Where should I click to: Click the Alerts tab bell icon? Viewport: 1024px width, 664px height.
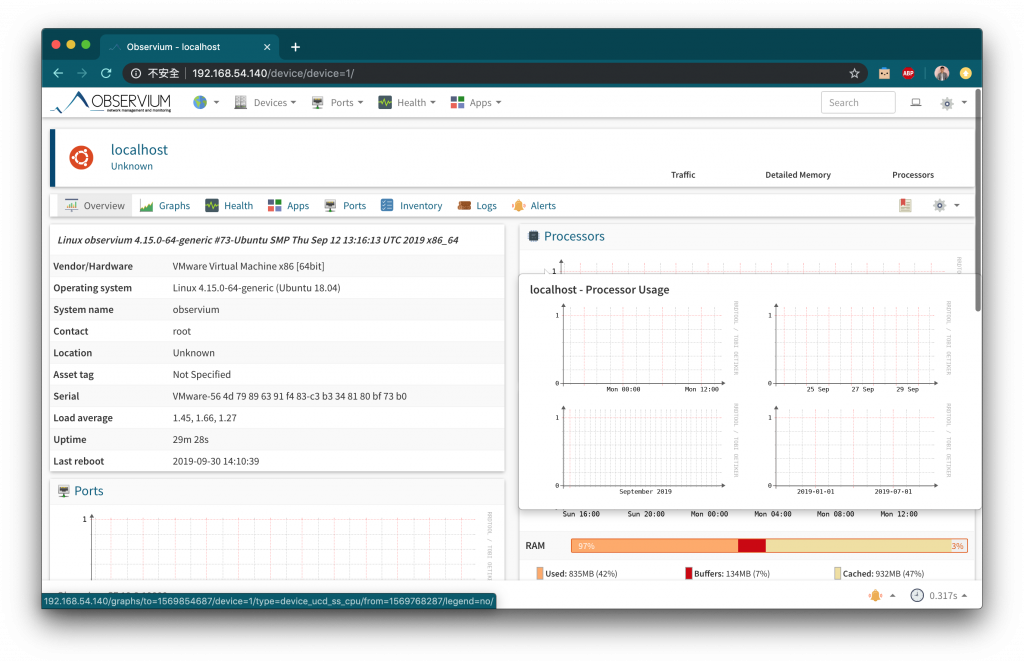519,205
